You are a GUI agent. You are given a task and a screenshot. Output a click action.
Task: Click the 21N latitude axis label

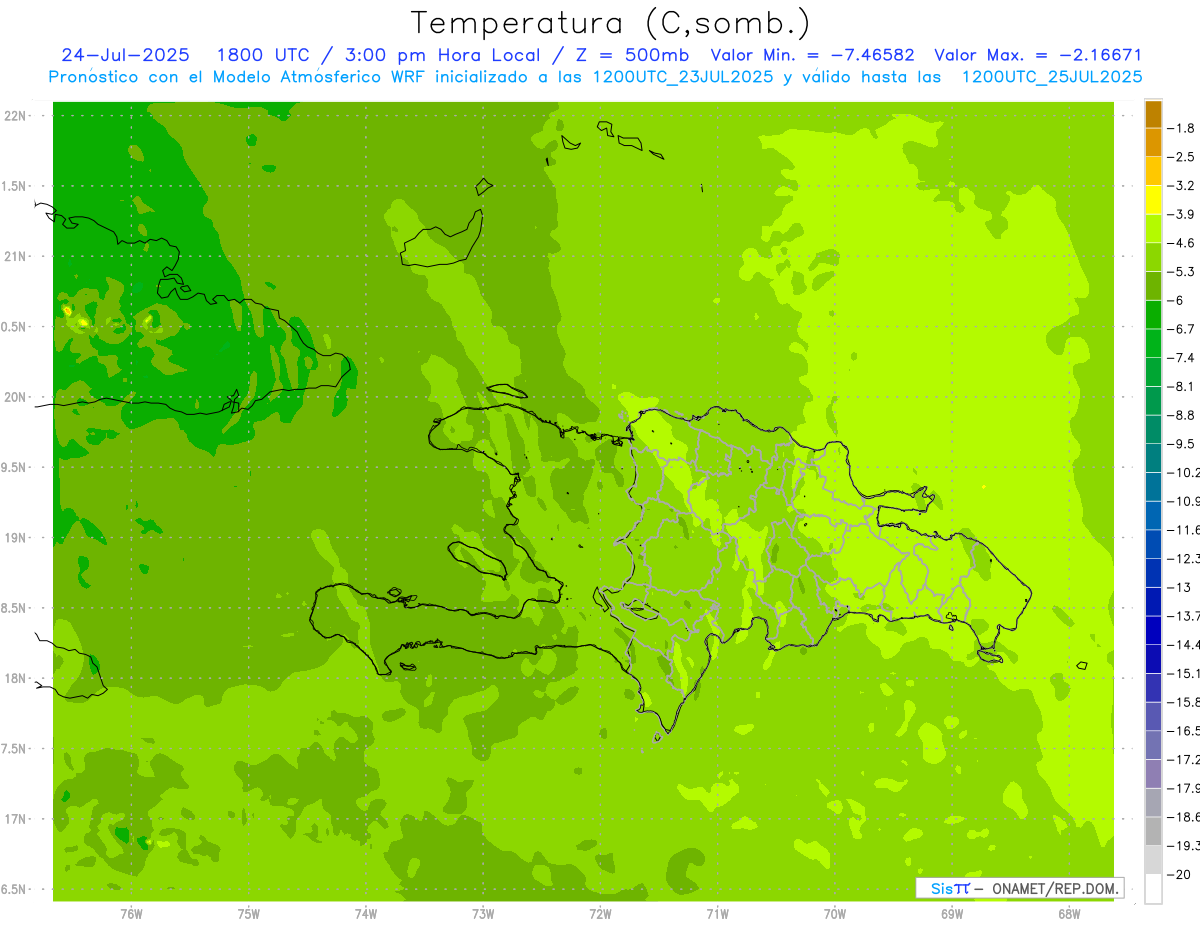coord(17,256)
